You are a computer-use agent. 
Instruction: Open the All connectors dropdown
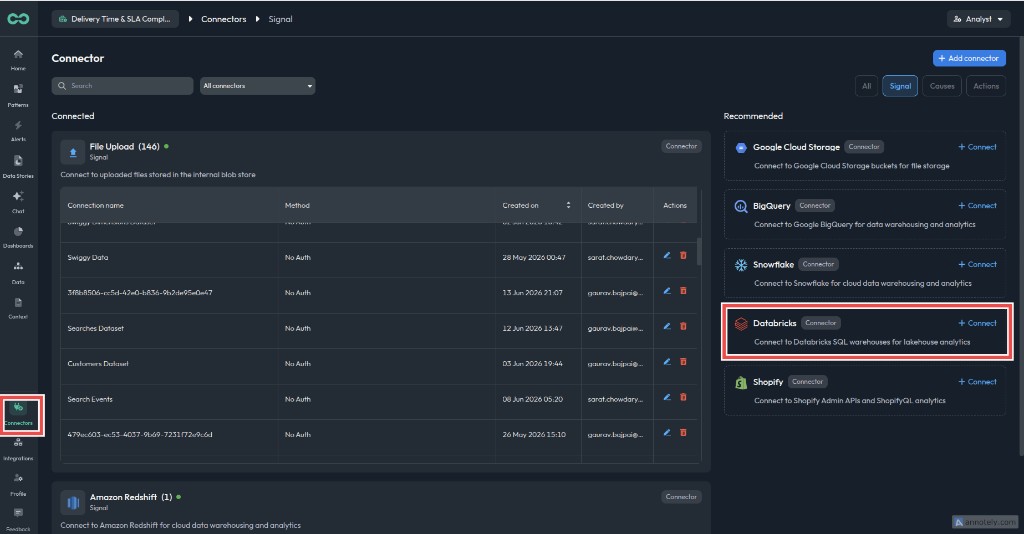click(257, 86)
